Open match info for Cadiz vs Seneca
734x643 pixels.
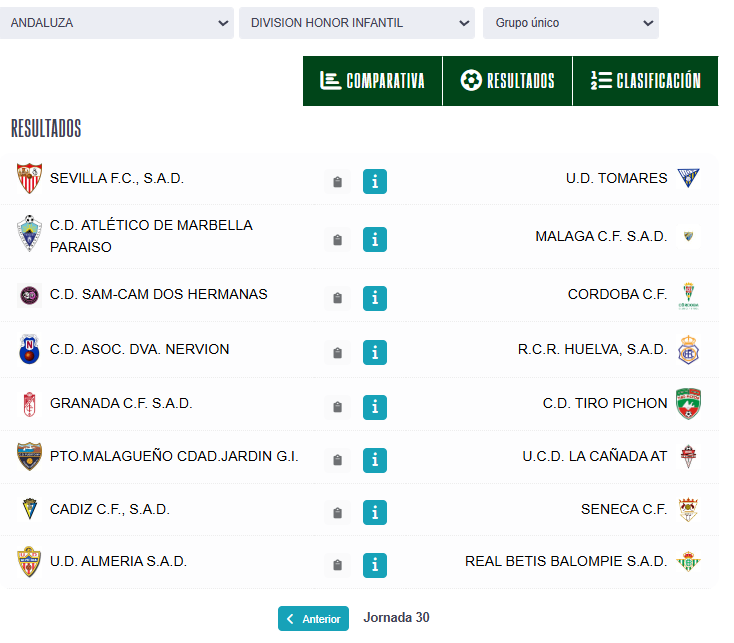[374, 512]
